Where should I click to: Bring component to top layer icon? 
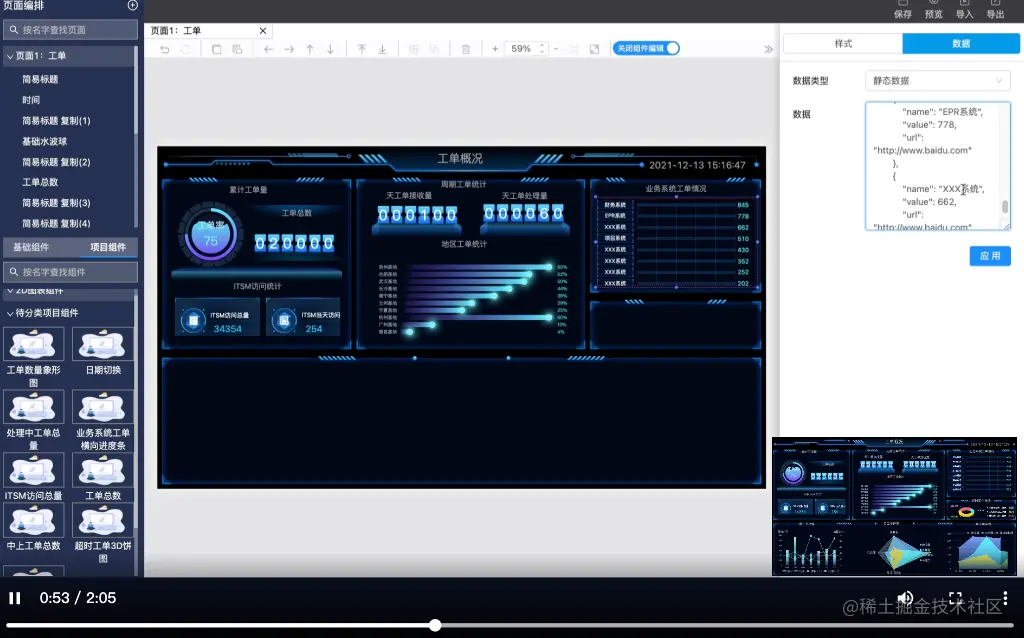[361, 49]
